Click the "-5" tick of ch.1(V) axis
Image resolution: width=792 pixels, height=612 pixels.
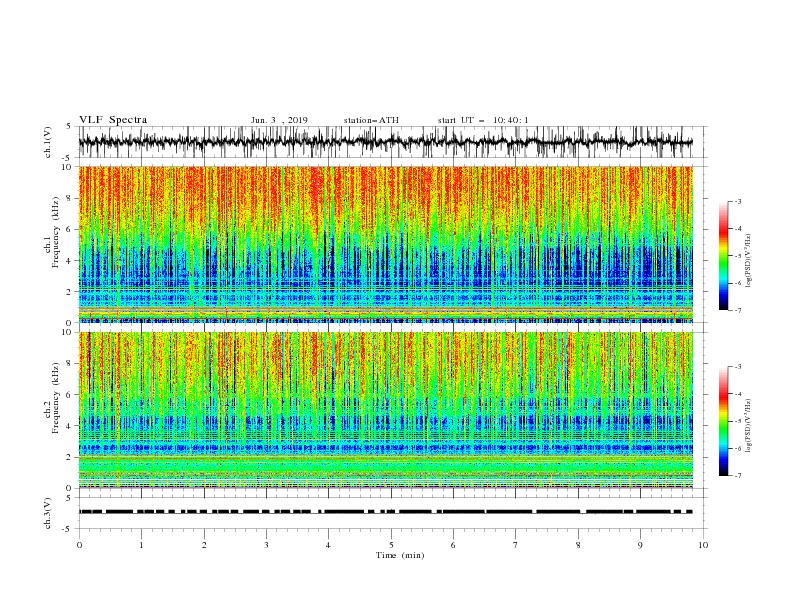click(x=68, y=158)
